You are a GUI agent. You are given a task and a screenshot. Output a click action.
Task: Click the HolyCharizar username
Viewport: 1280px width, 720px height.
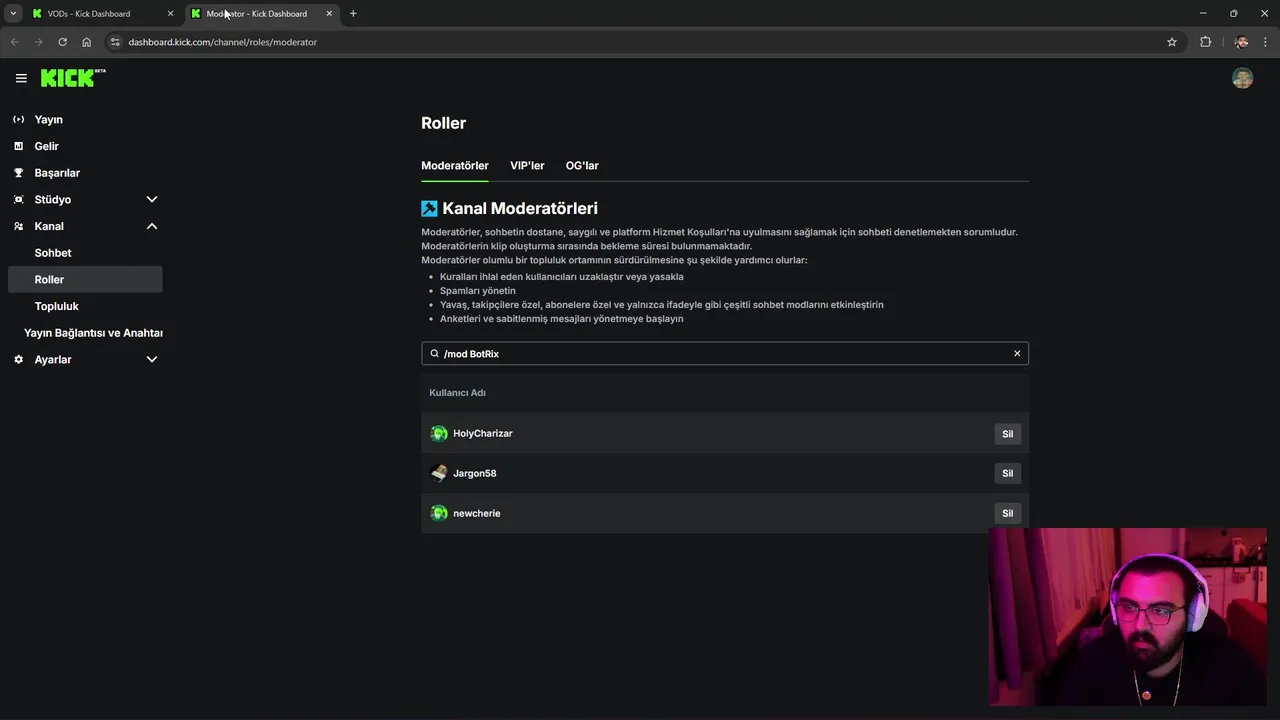[483, 433]
